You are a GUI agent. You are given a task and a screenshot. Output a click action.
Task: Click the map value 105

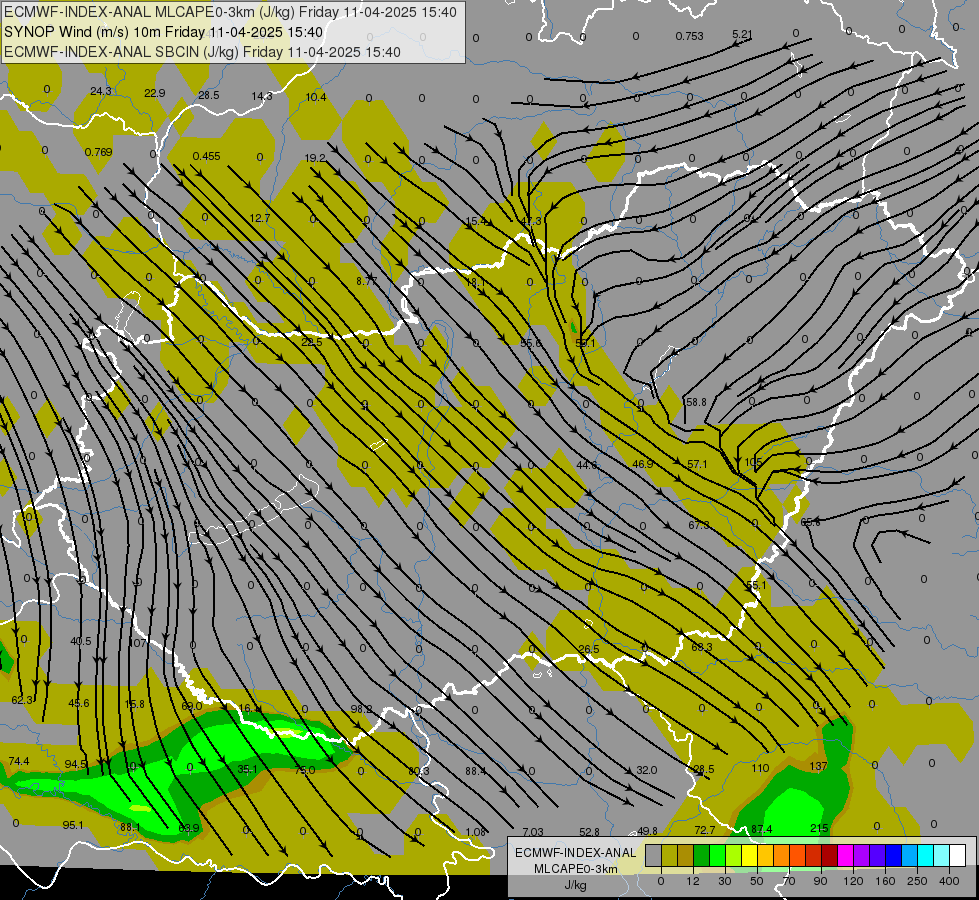click(753, 462)
